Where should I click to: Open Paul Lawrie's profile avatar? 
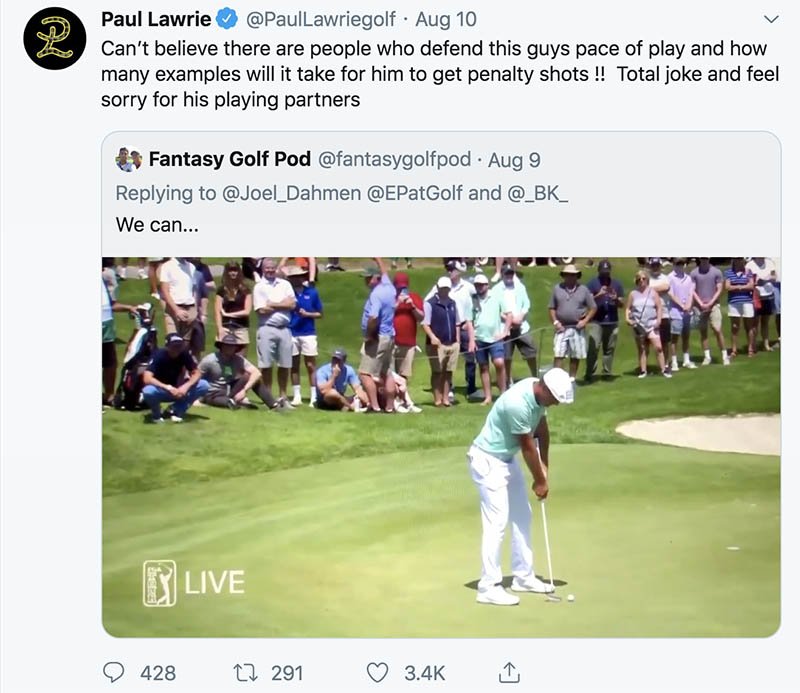(55, 38)
